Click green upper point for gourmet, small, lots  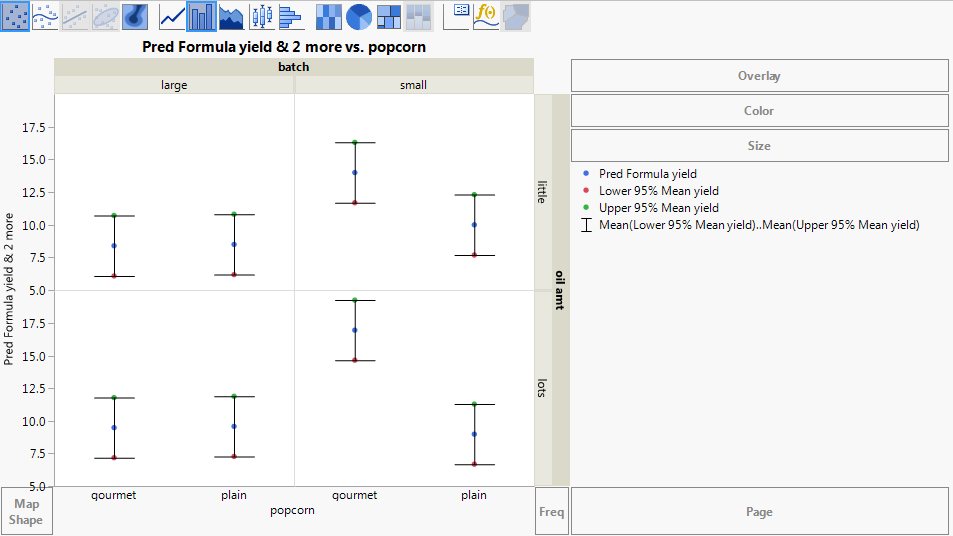pyautogui.click(x=355, y=300)
